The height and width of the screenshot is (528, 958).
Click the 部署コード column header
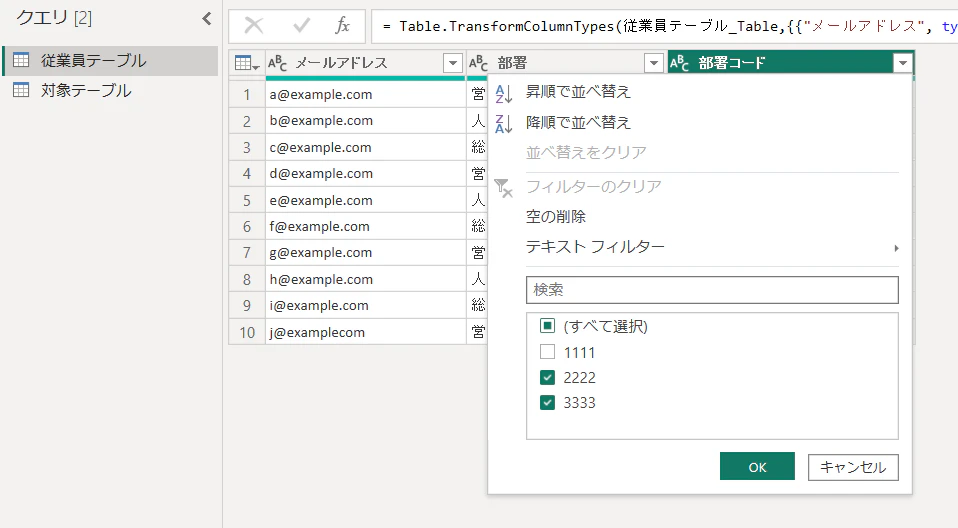pyautogui.click(x=791, y=63)
